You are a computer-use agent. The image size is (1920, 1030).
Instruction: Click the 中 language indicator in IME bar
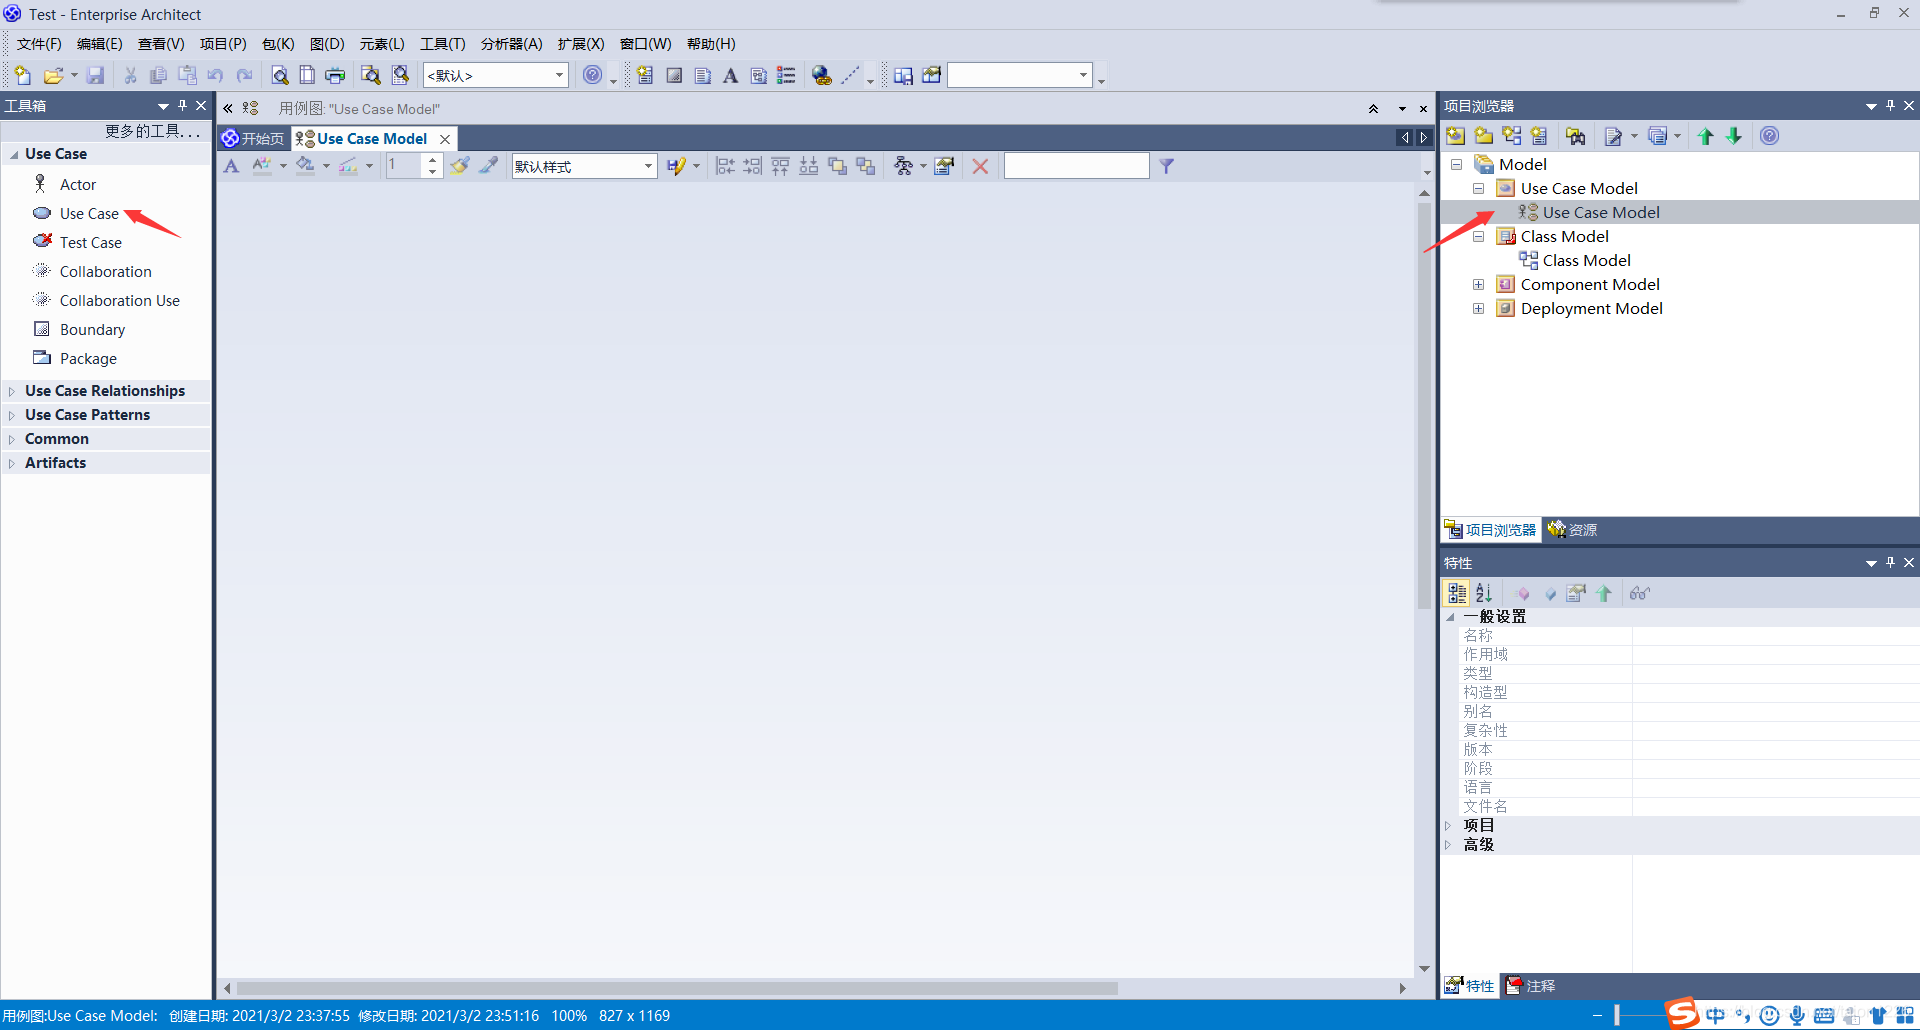point(1716,1015)
